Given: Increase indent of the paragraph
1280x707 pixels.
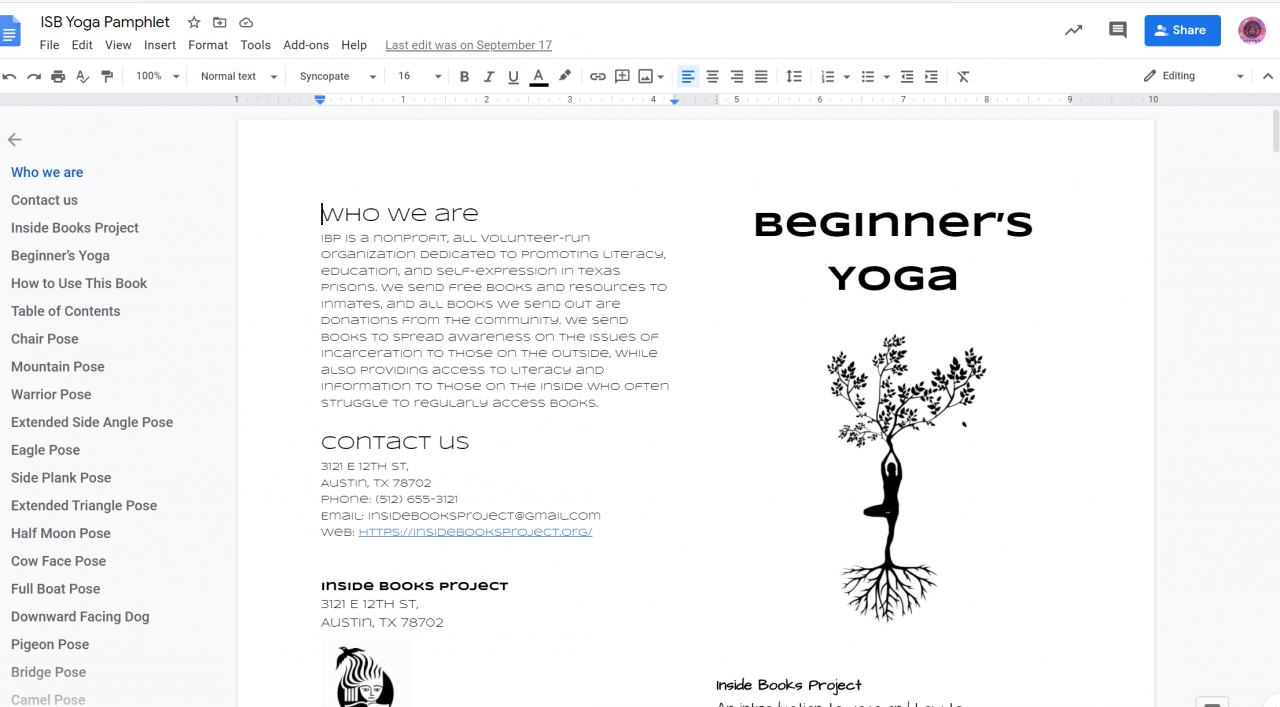Looking at the screenshot, I should 931,77.
